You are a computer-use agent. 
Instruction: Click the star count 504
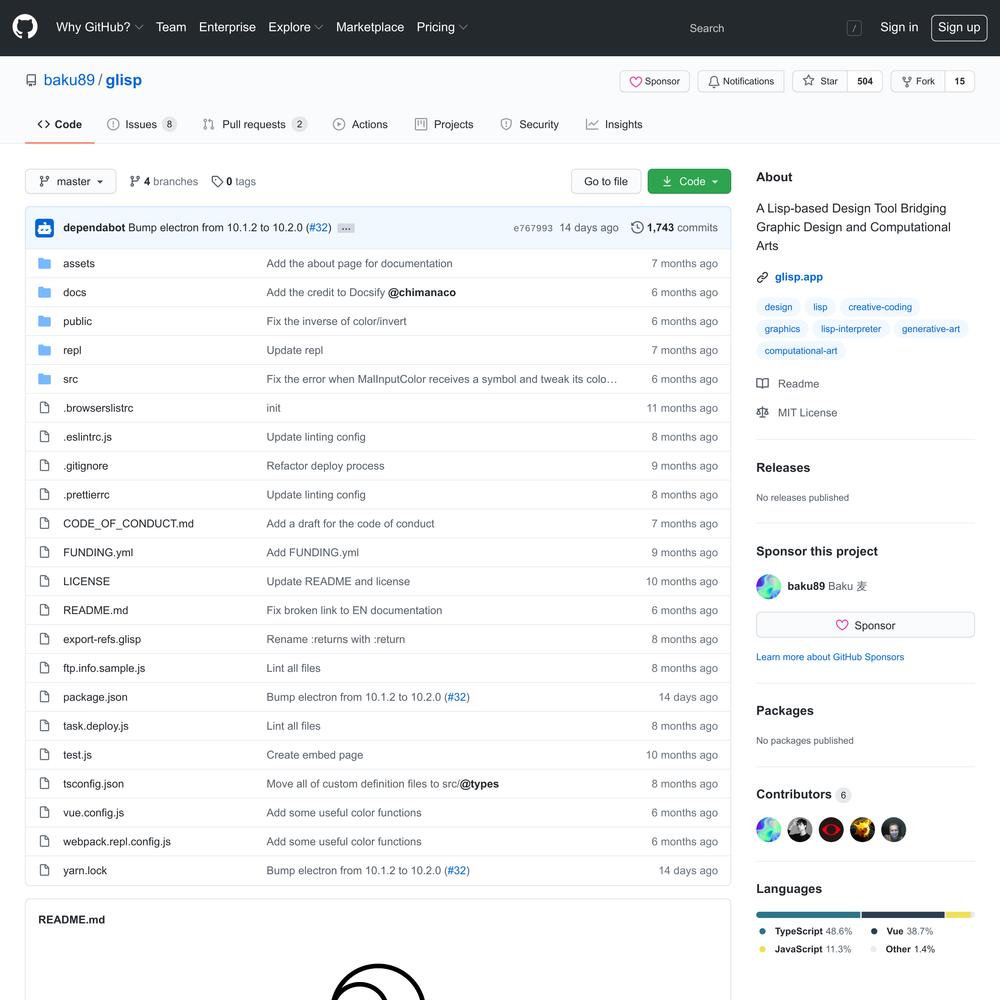tap(865, 81)
